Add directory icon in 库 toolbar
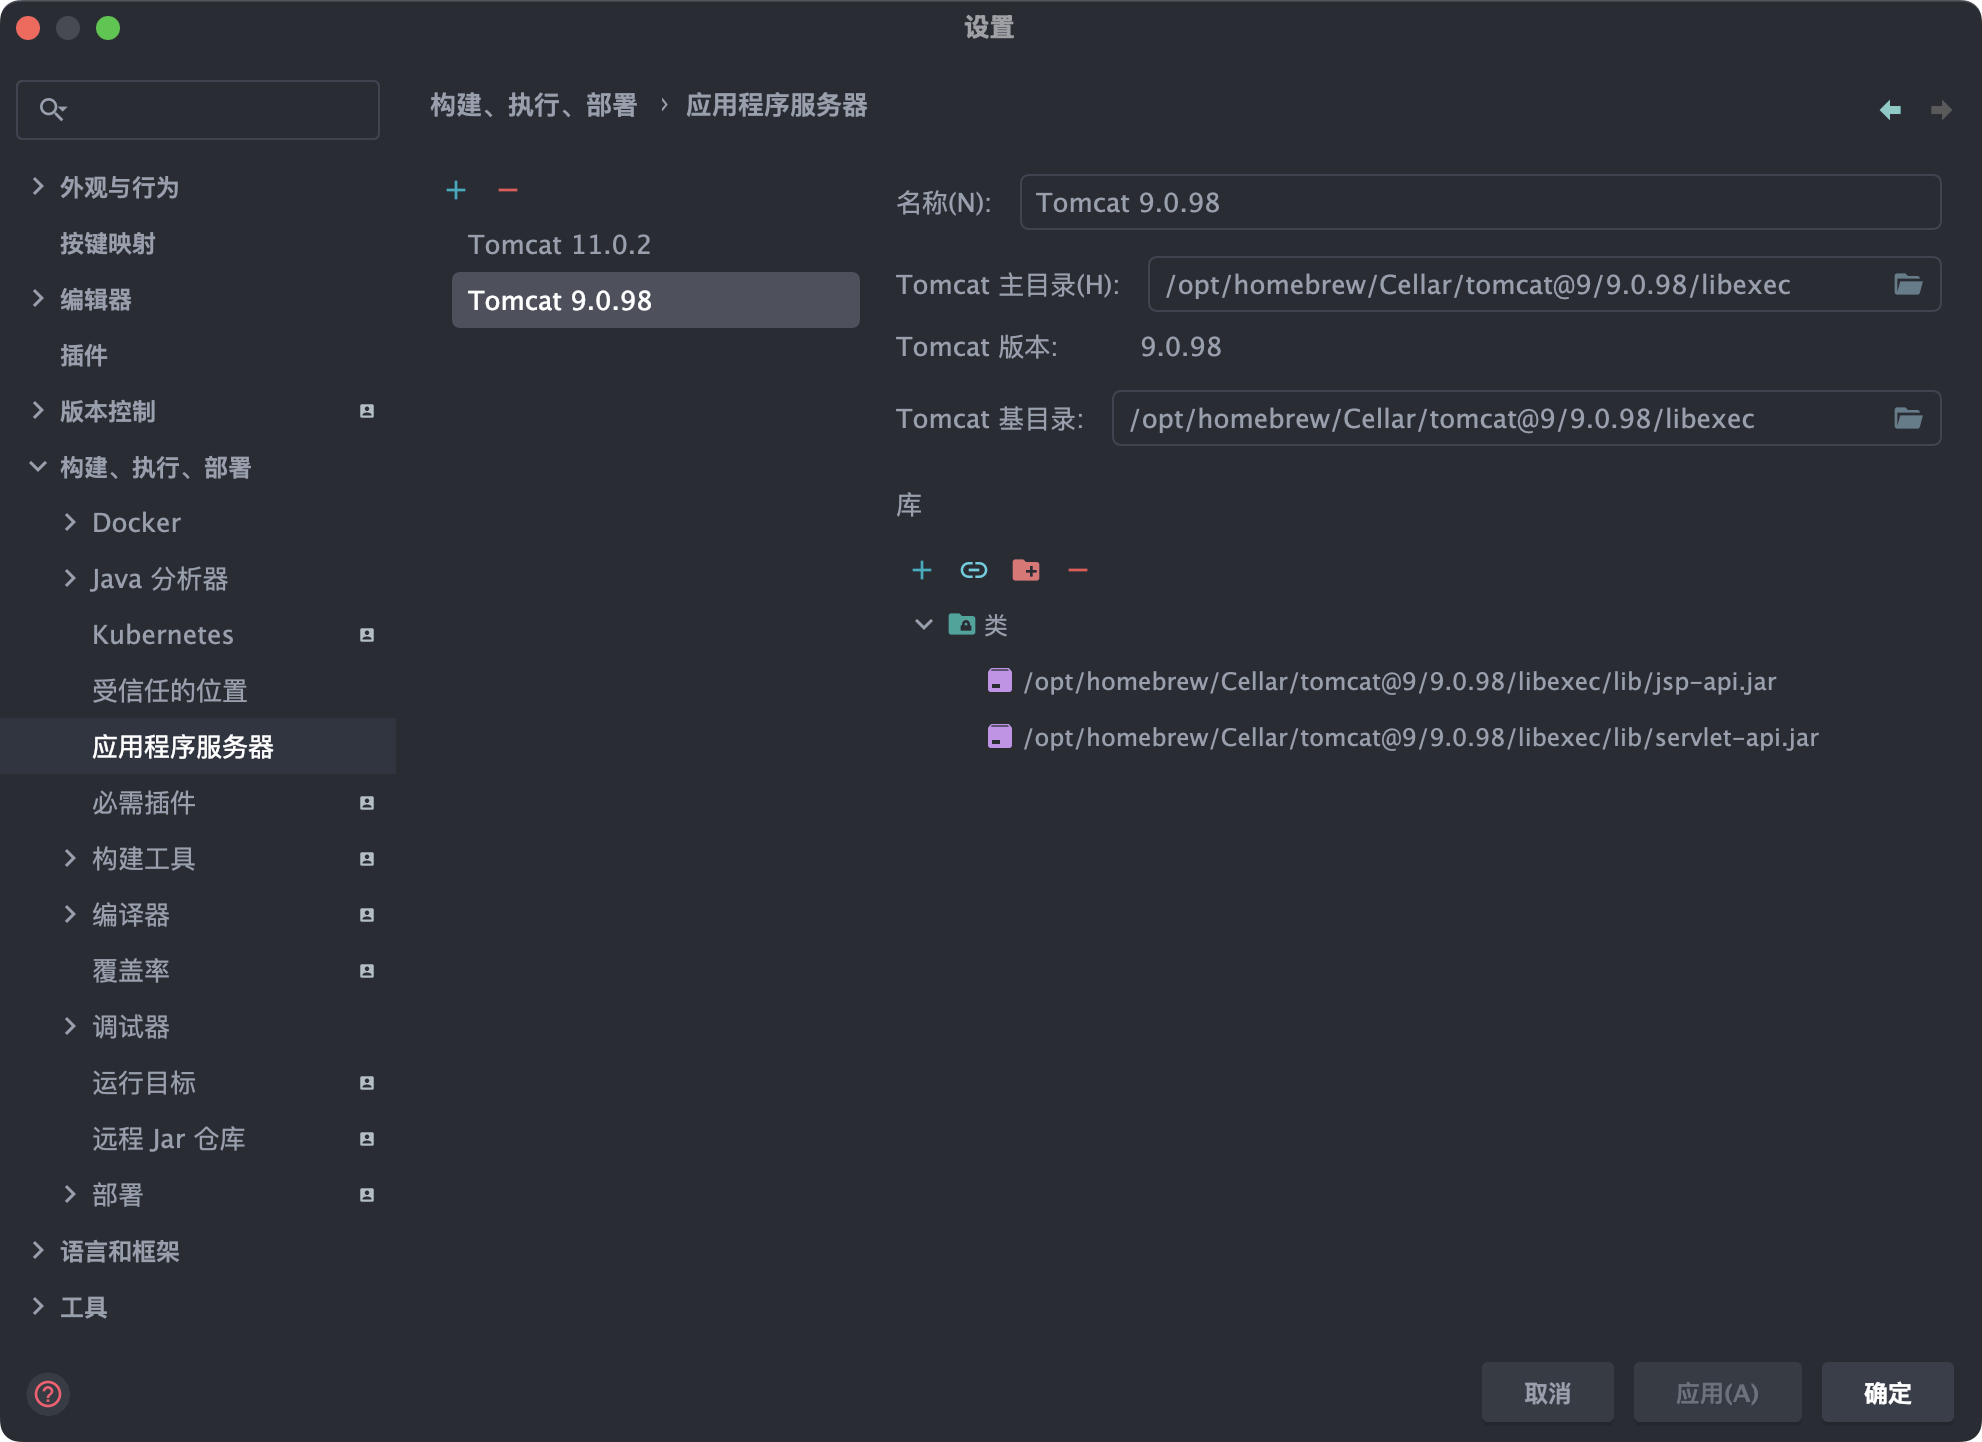The width and height of the screenshot is (1982, 1442). coord(1026,570)
